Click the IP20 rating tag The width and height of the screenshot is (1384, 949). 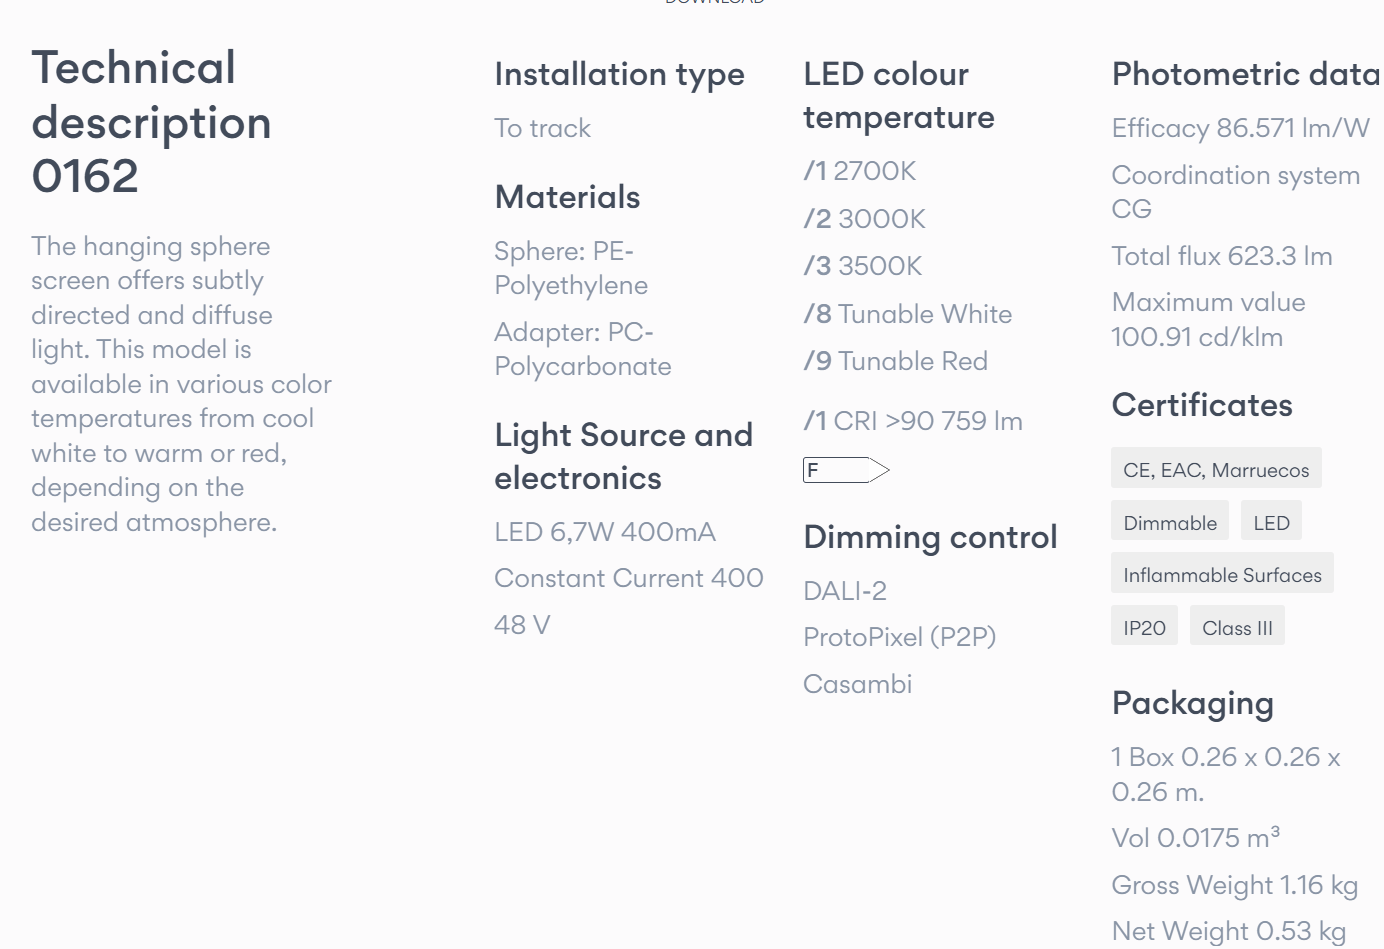point(1144,626)
